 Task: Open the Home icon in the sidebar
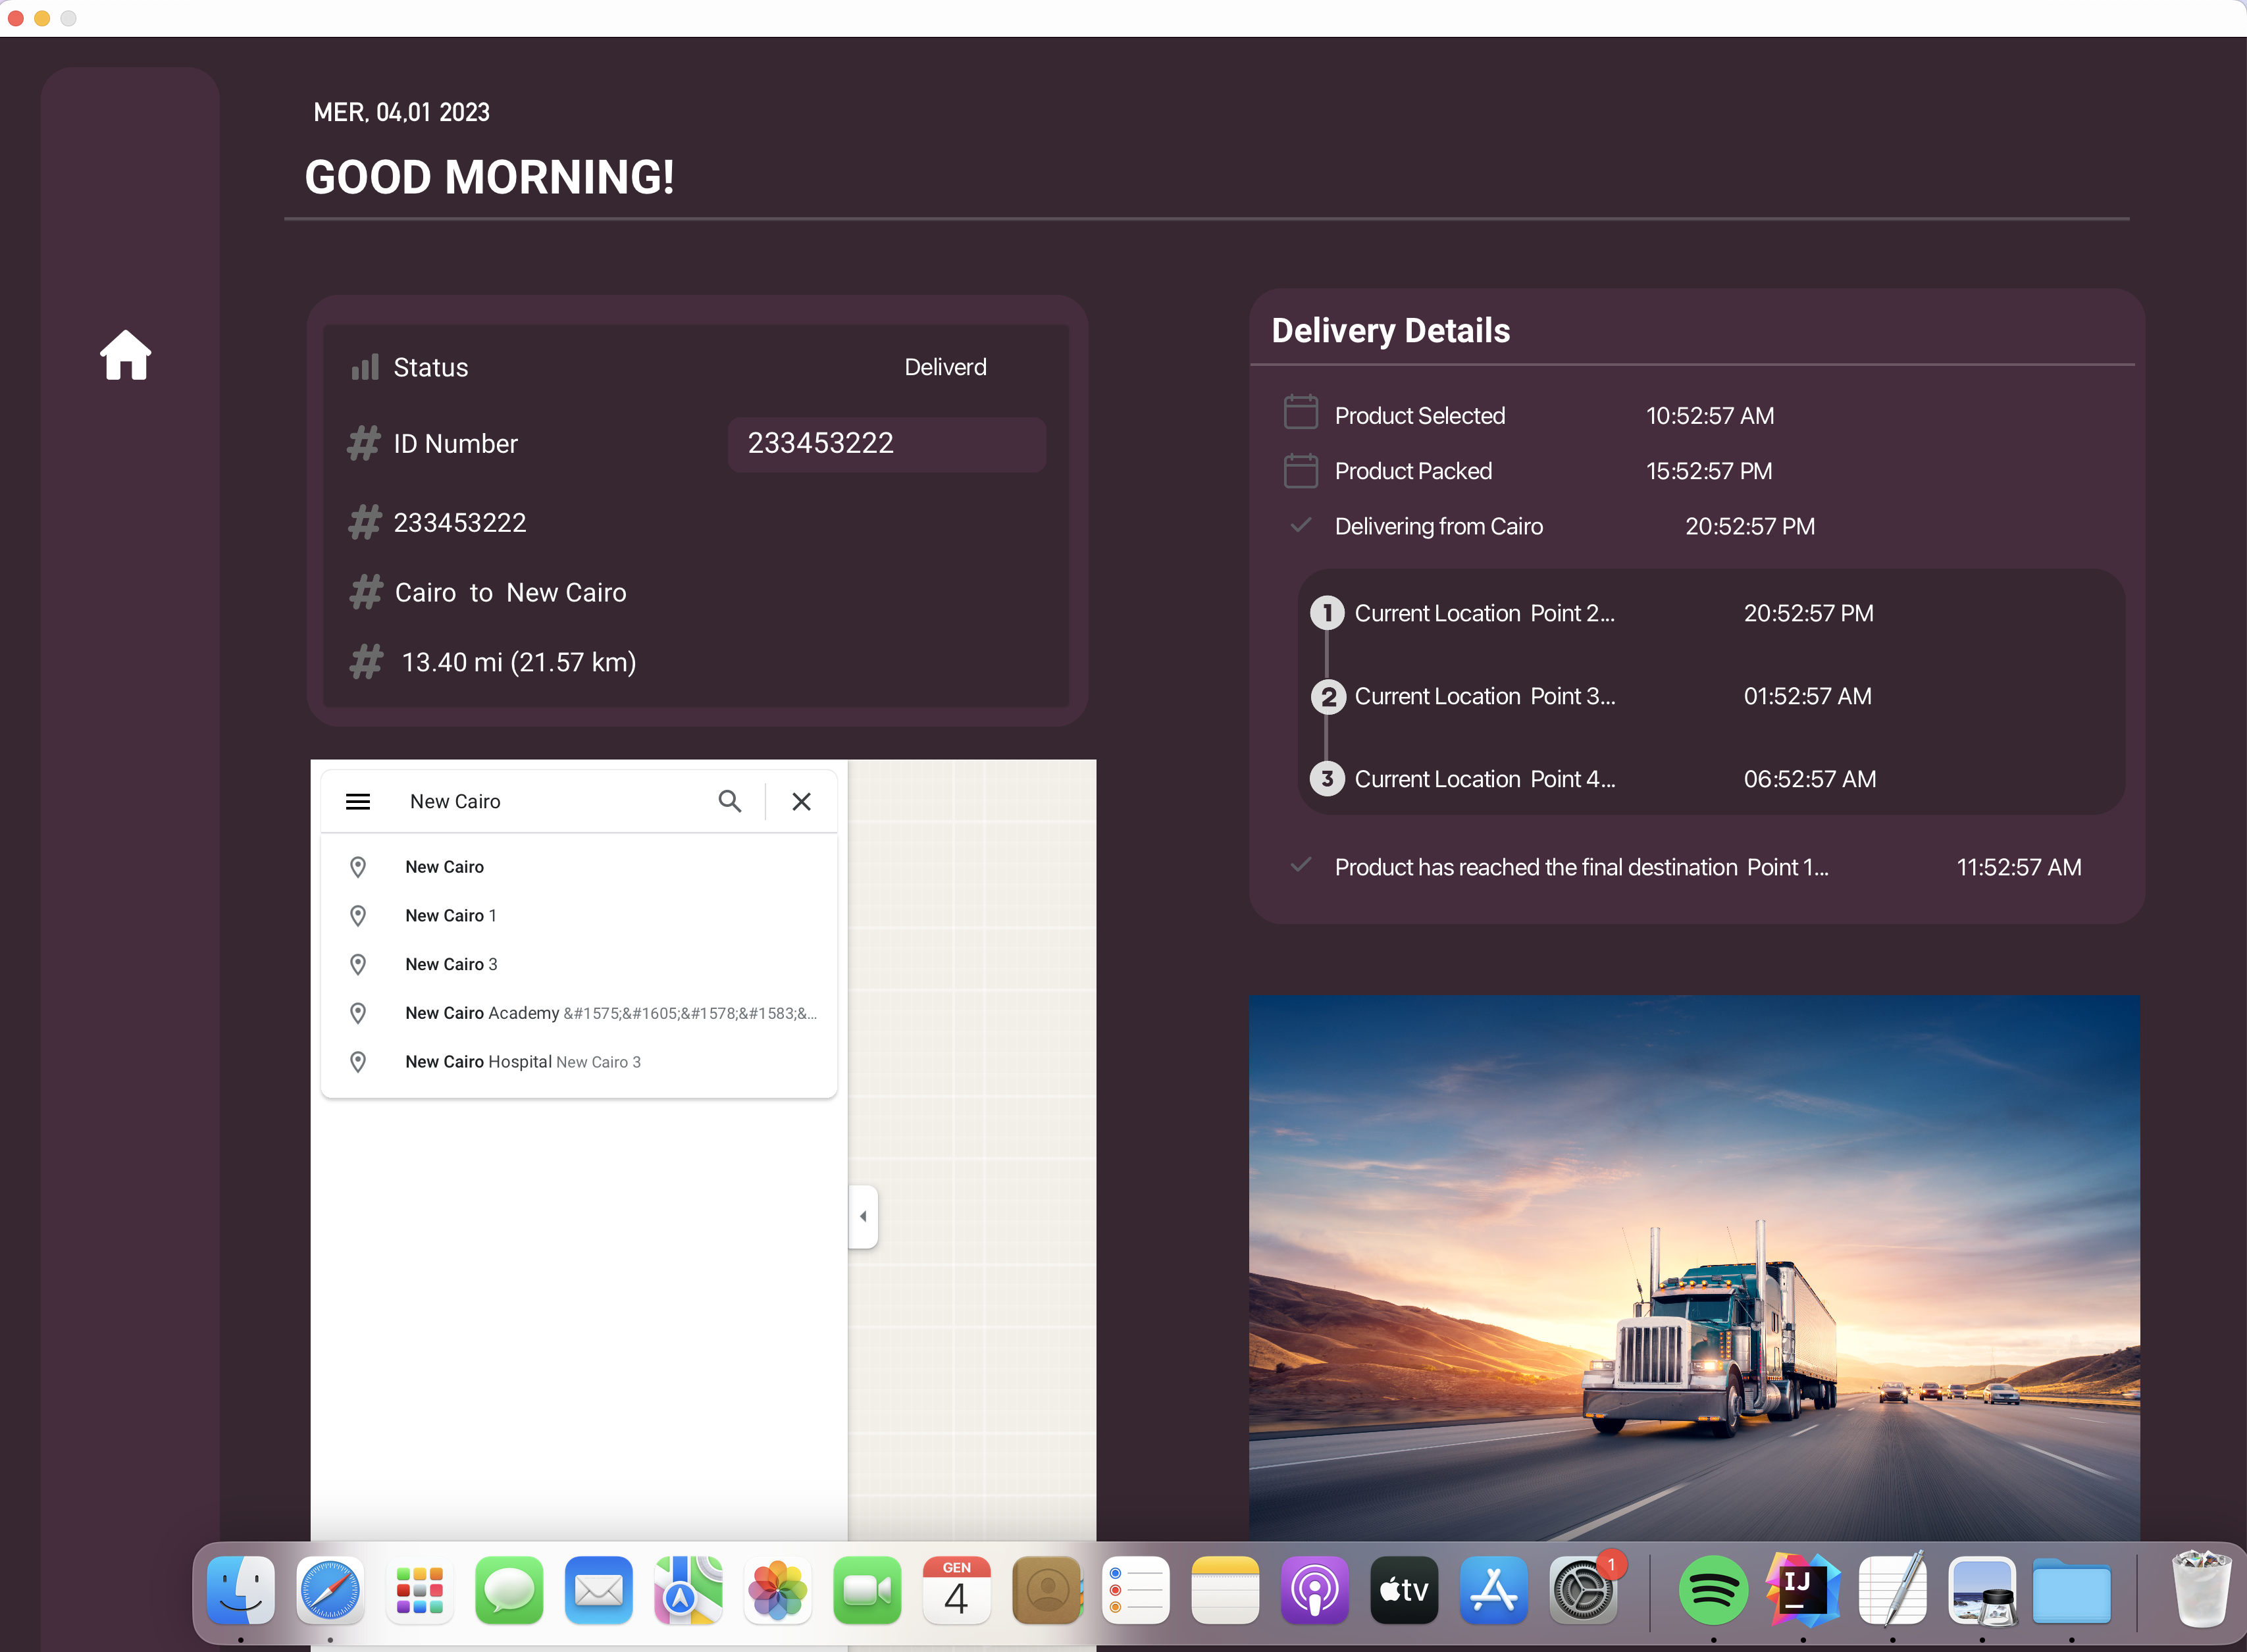pyautogui.click(x=125, y=355)
